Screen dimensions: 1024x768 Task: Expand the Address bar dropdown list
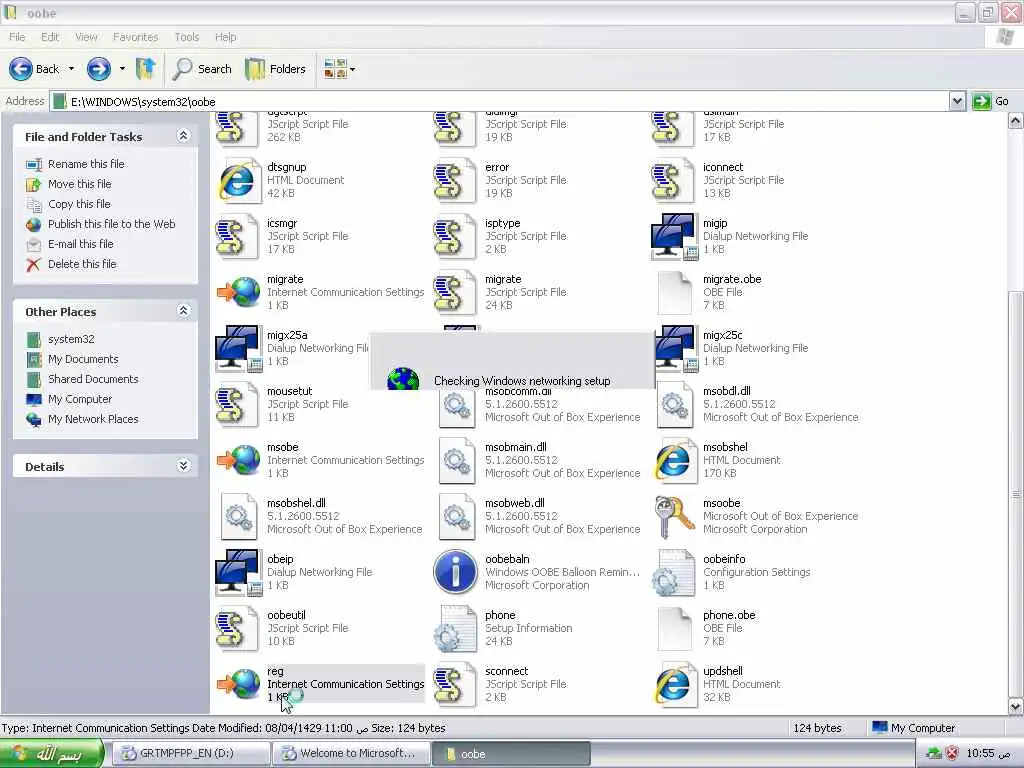(957, 101)
